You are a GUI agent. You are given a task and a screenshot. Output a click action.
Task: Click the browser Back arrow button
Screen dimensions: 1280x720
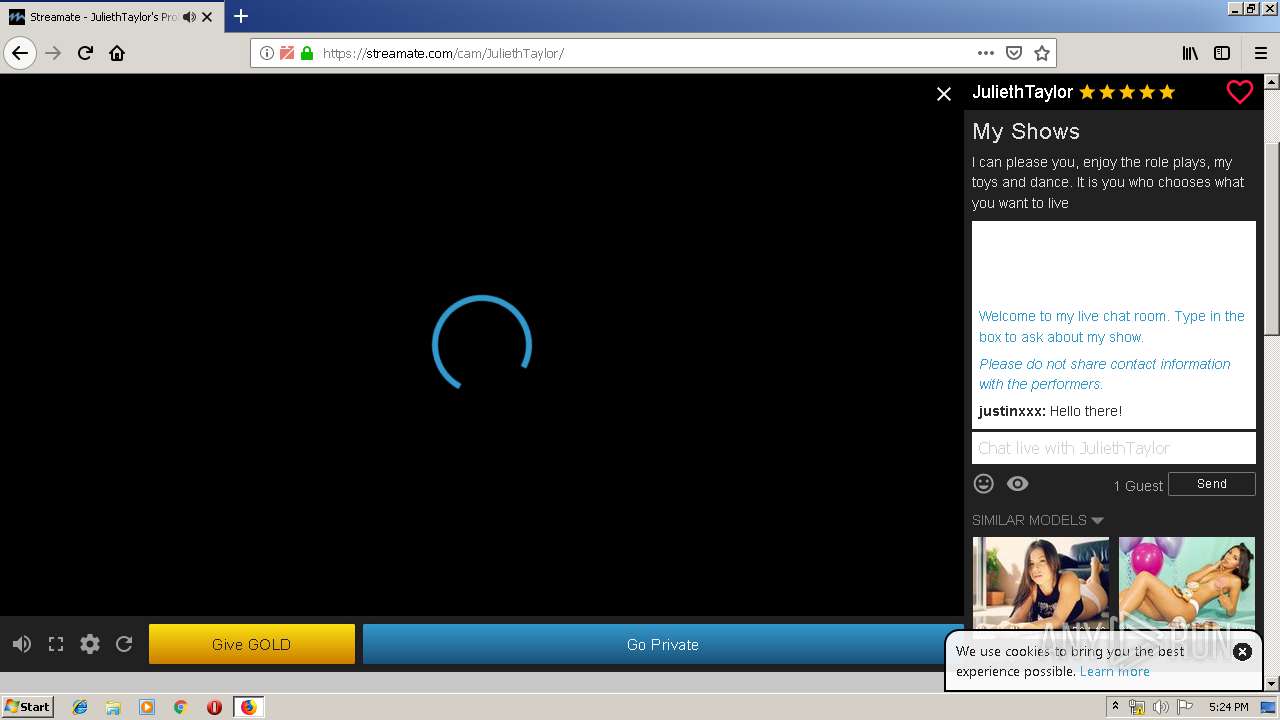click(20, 53)
